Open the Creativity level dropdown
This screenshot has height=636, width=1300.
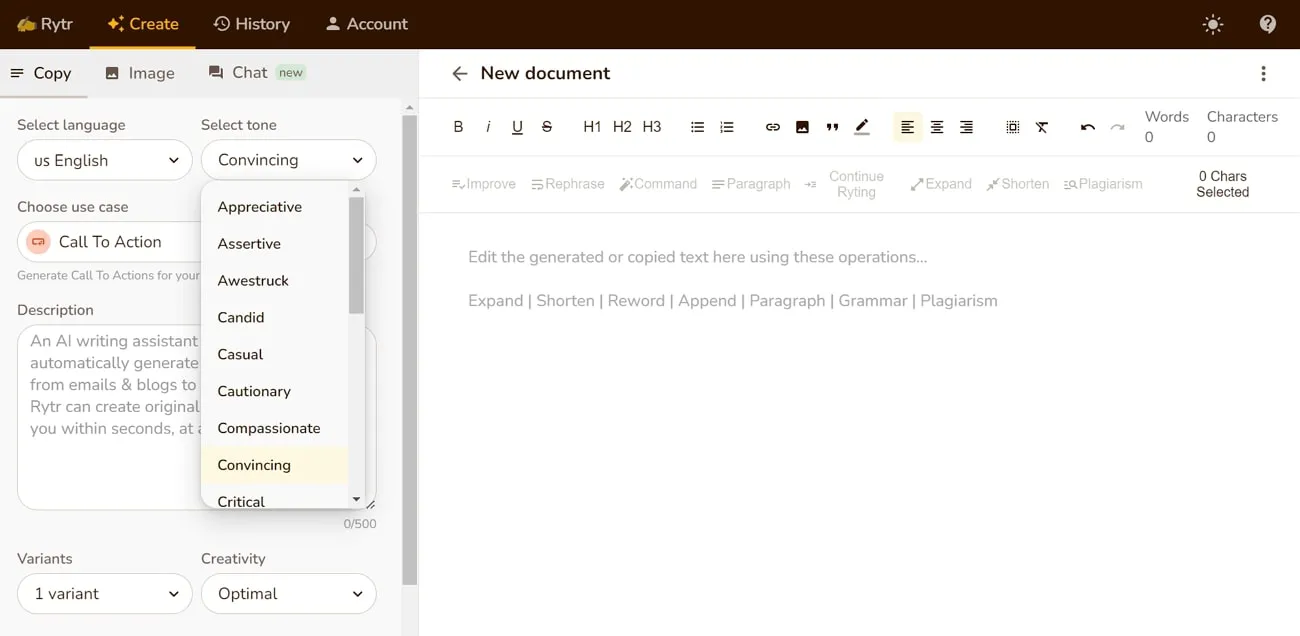tap(288, 593)
